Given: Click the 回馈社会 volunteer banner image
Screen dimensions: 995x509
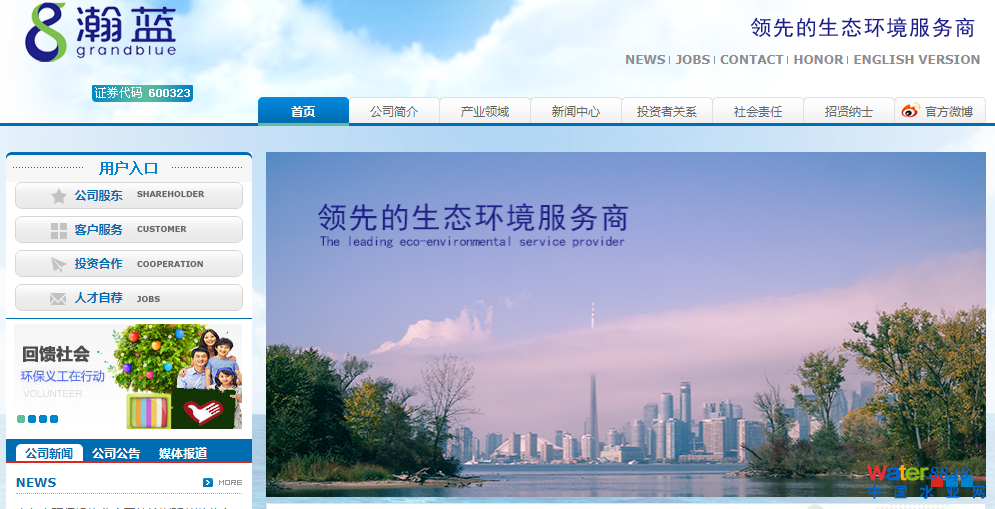Looking at the screenshot, I should pos(129,376).
